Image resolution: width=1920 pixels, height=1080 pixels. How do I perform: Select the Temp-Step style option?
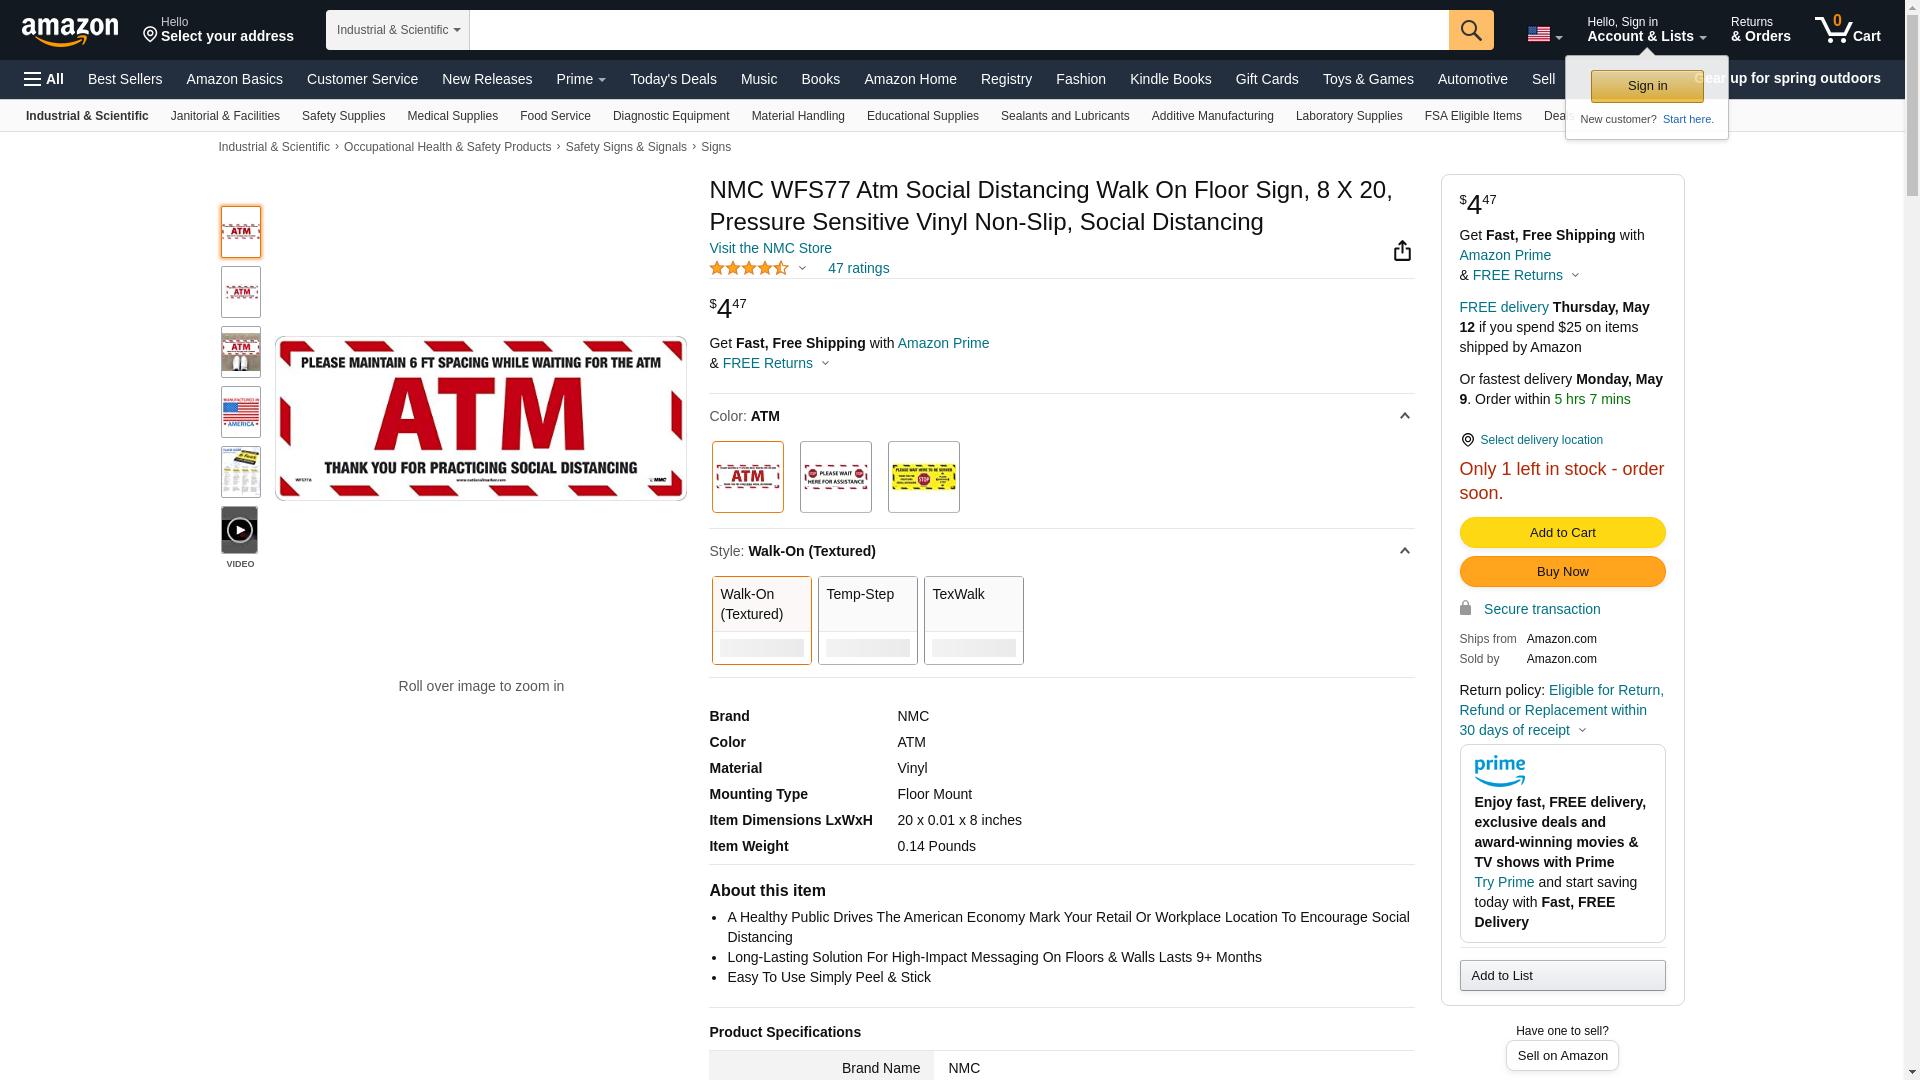tap(867, 619)
